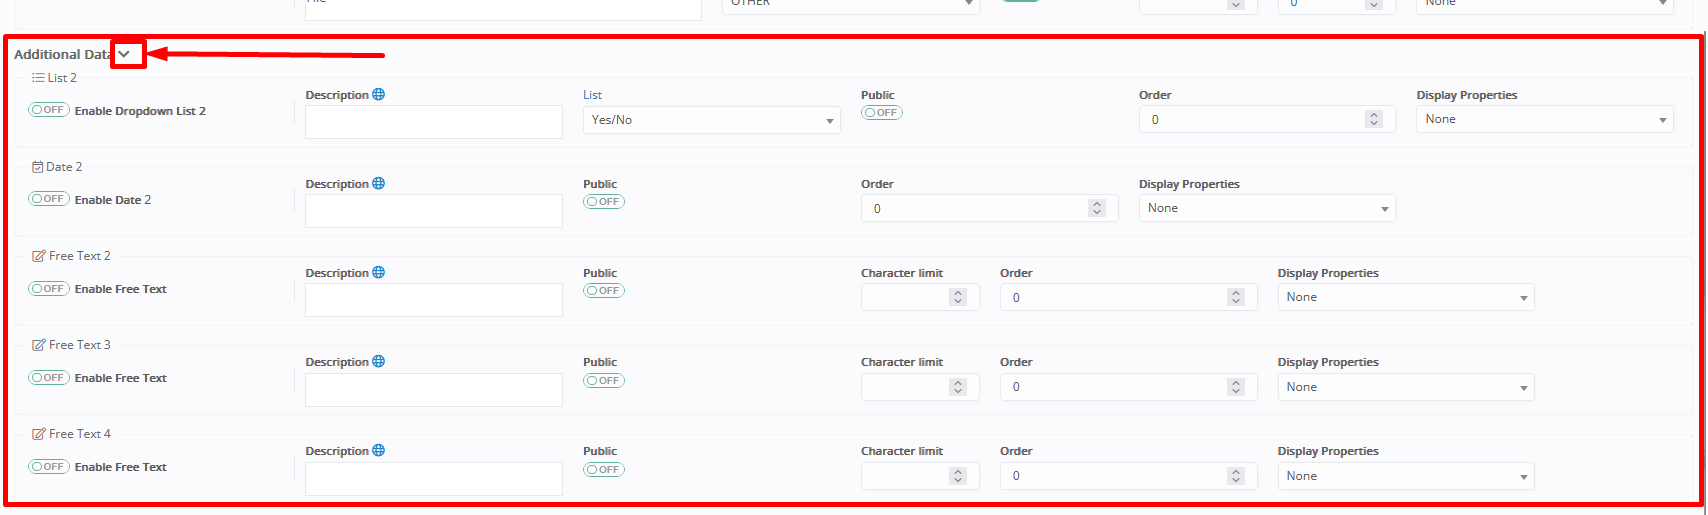
Task: Click globe icon beside List 2 Description
Action: coord(378,95)
